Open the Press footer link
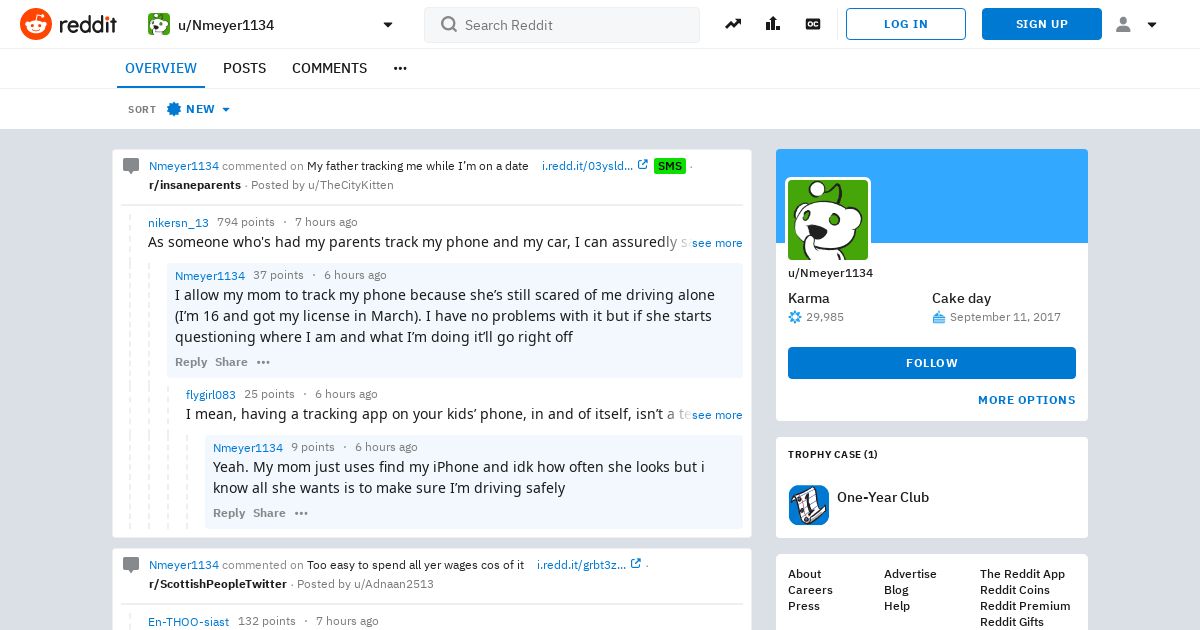This screenshot has width=1200, height=630. point(804,606)
